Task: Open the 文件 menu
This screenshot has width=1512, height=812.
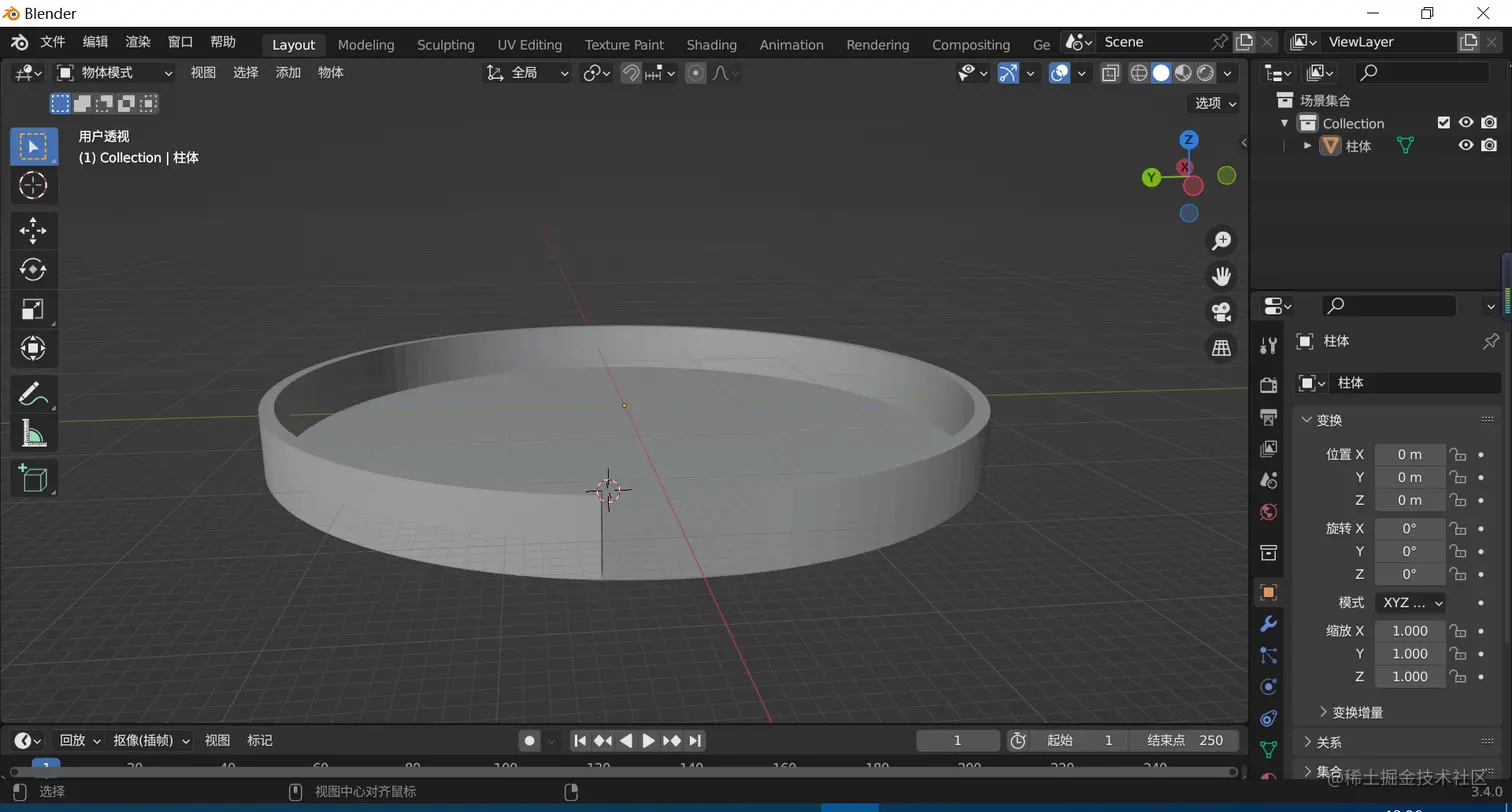Action: pos(53,42)
